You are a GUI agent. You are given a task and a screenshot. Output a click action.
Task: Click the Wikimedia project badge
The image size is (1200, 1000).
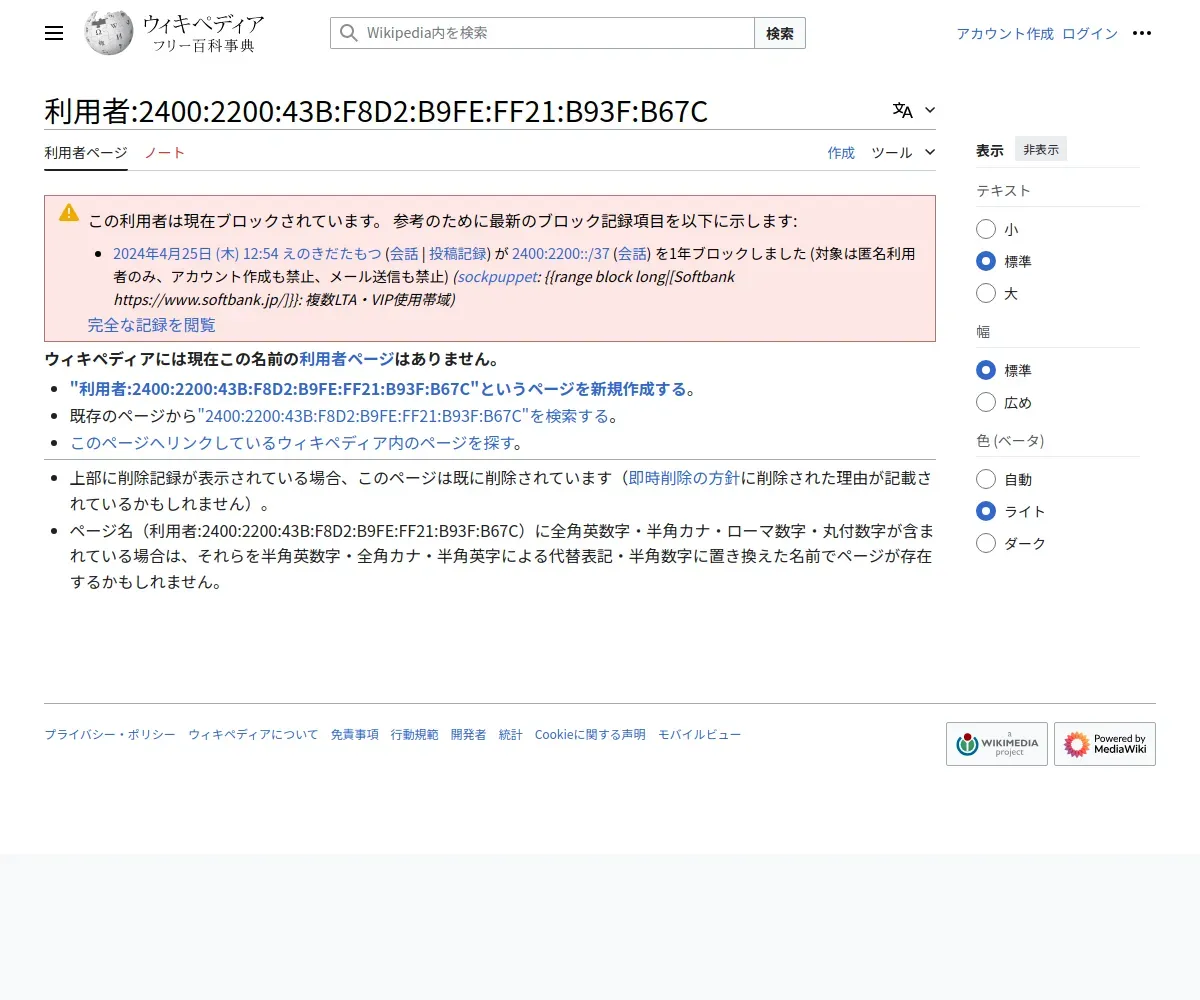click(x=996, y=744)
